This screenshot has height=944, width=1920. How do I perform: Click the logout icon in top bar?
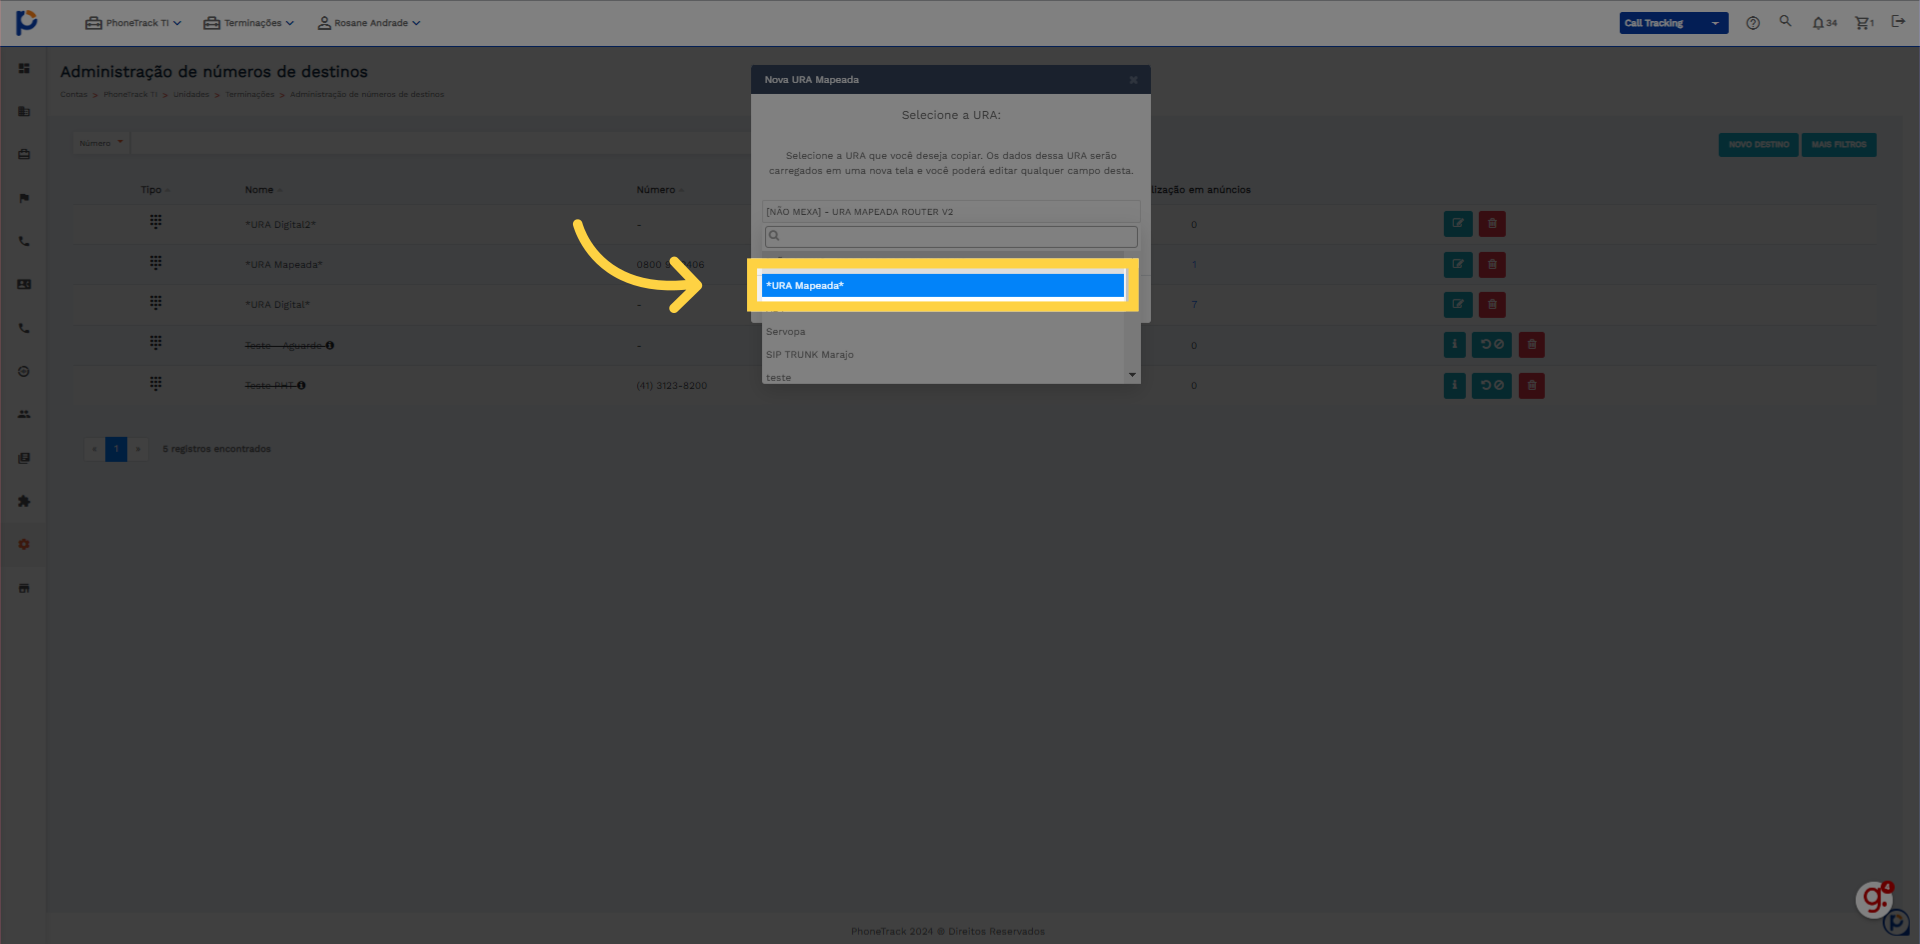click(x=1898, y=21)
